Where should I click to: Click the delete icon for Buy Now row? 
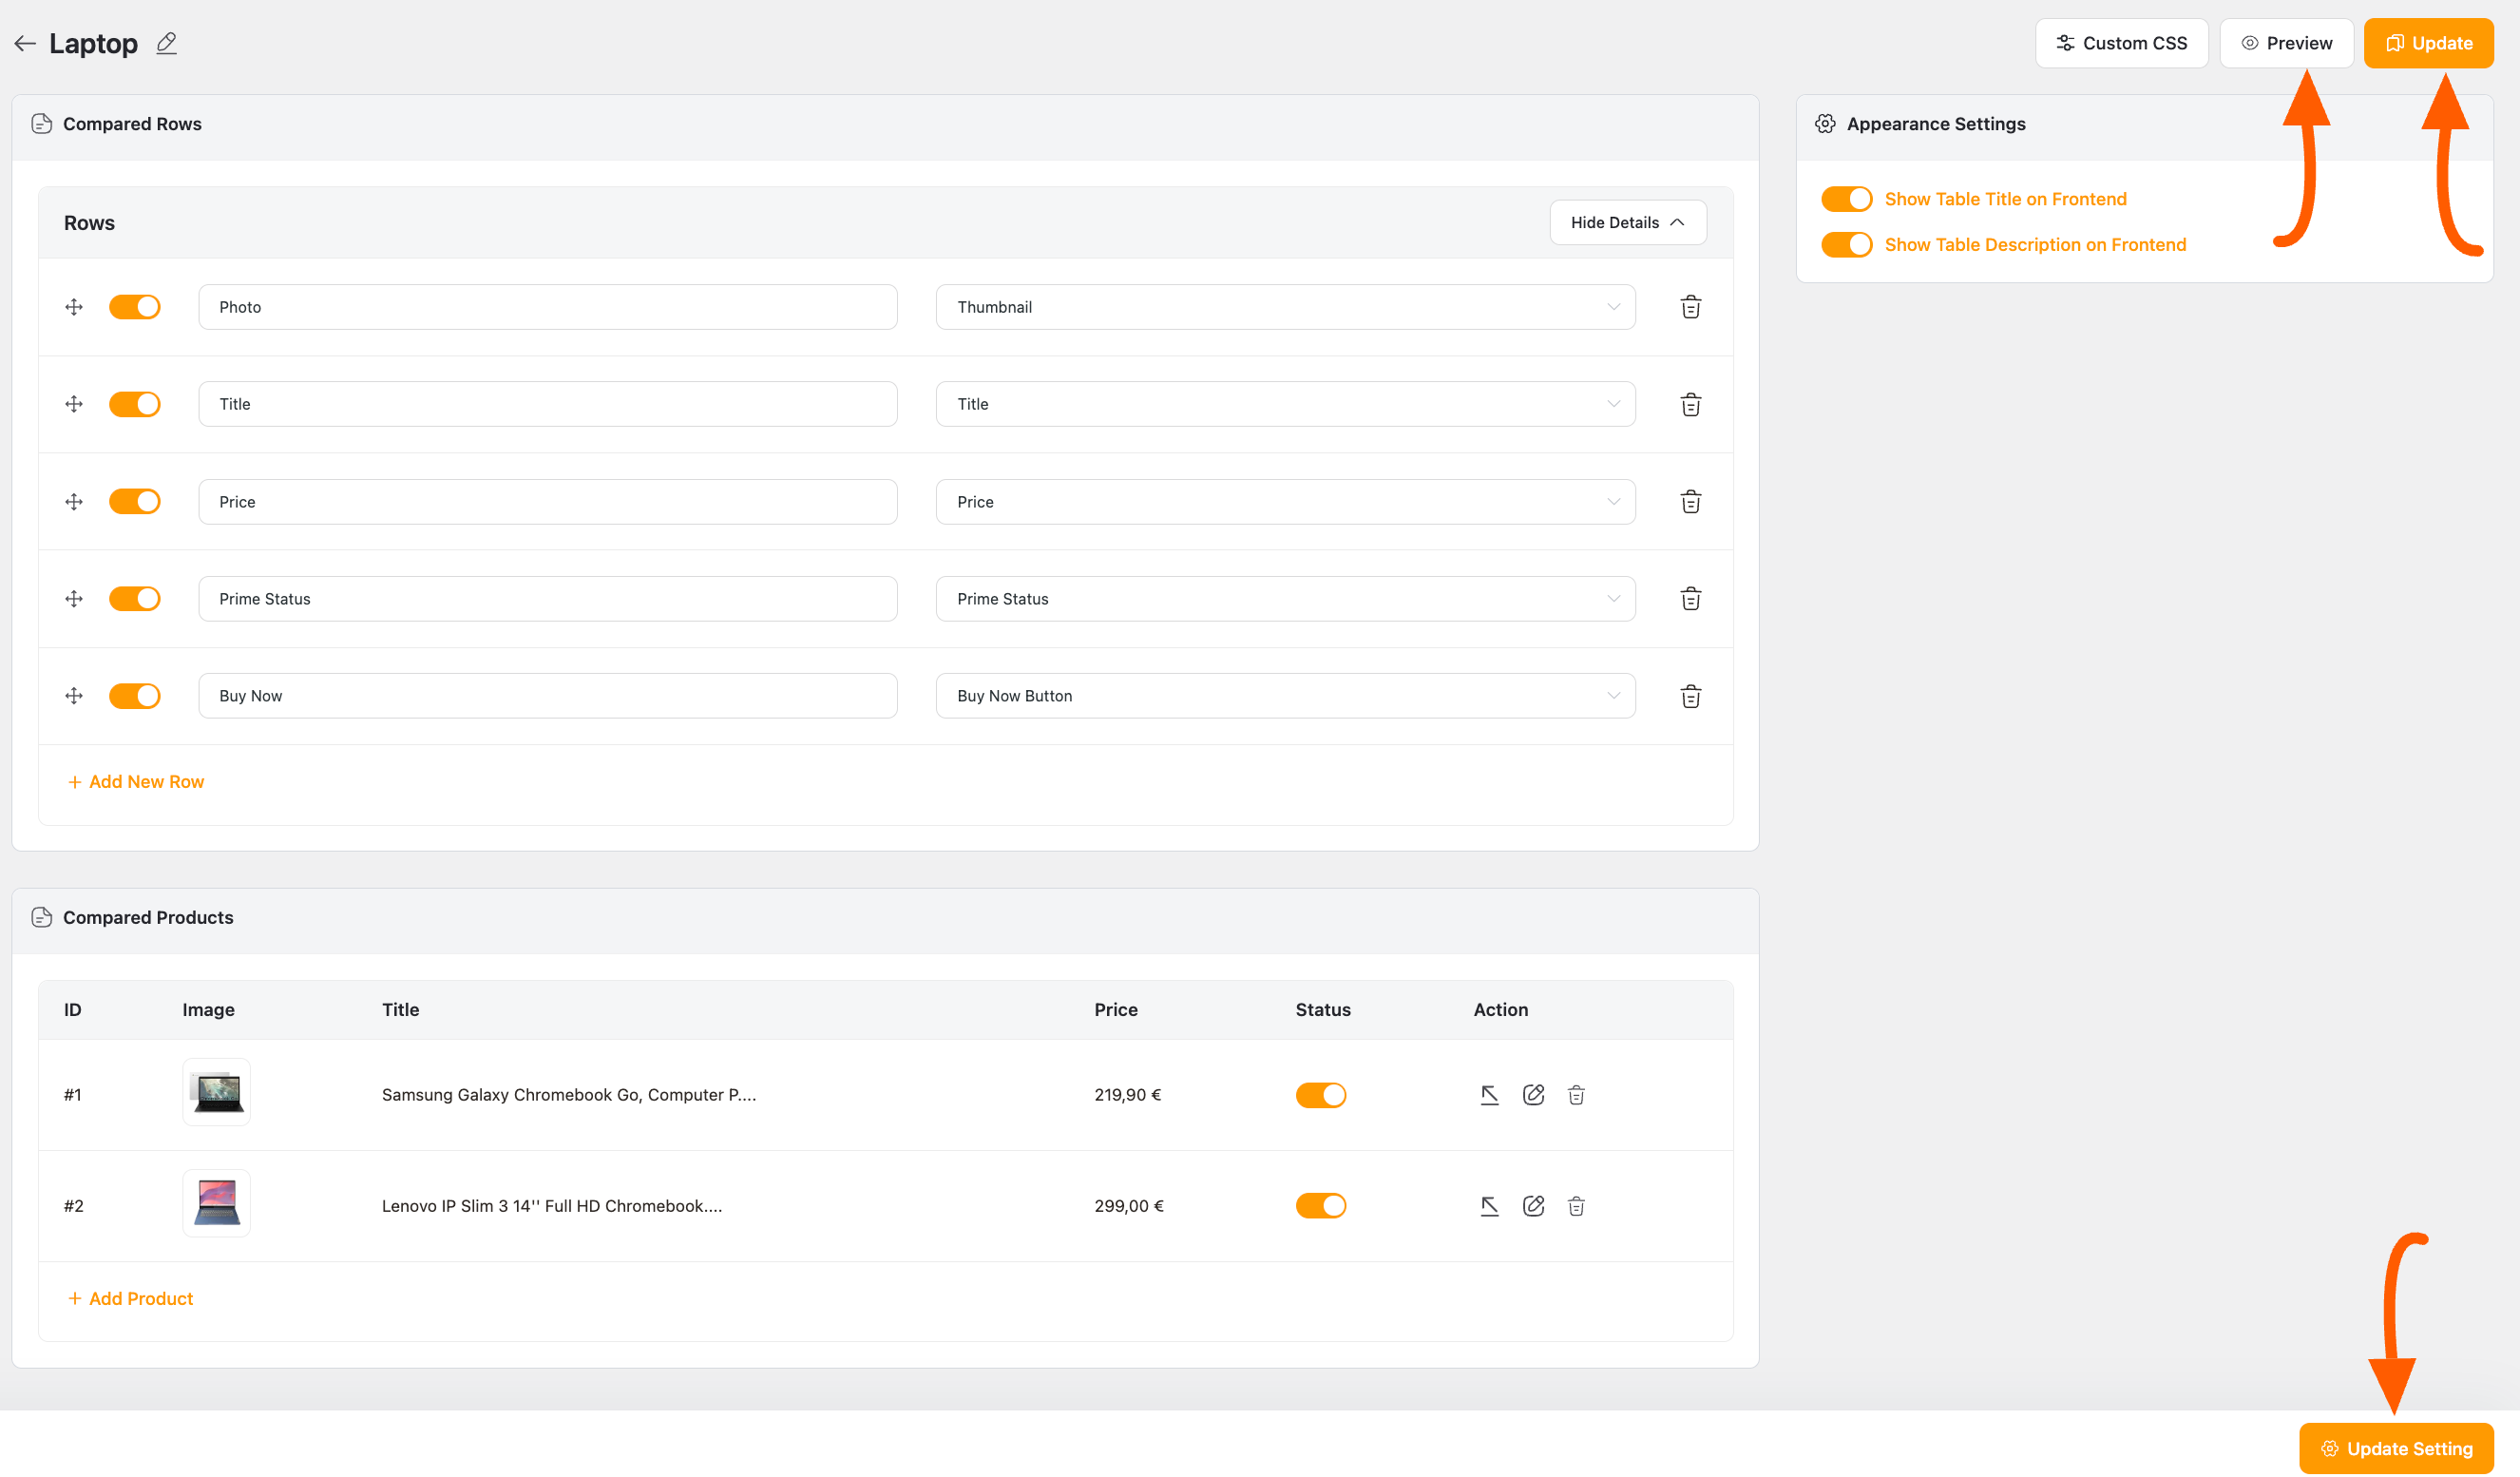[1690, 695]
